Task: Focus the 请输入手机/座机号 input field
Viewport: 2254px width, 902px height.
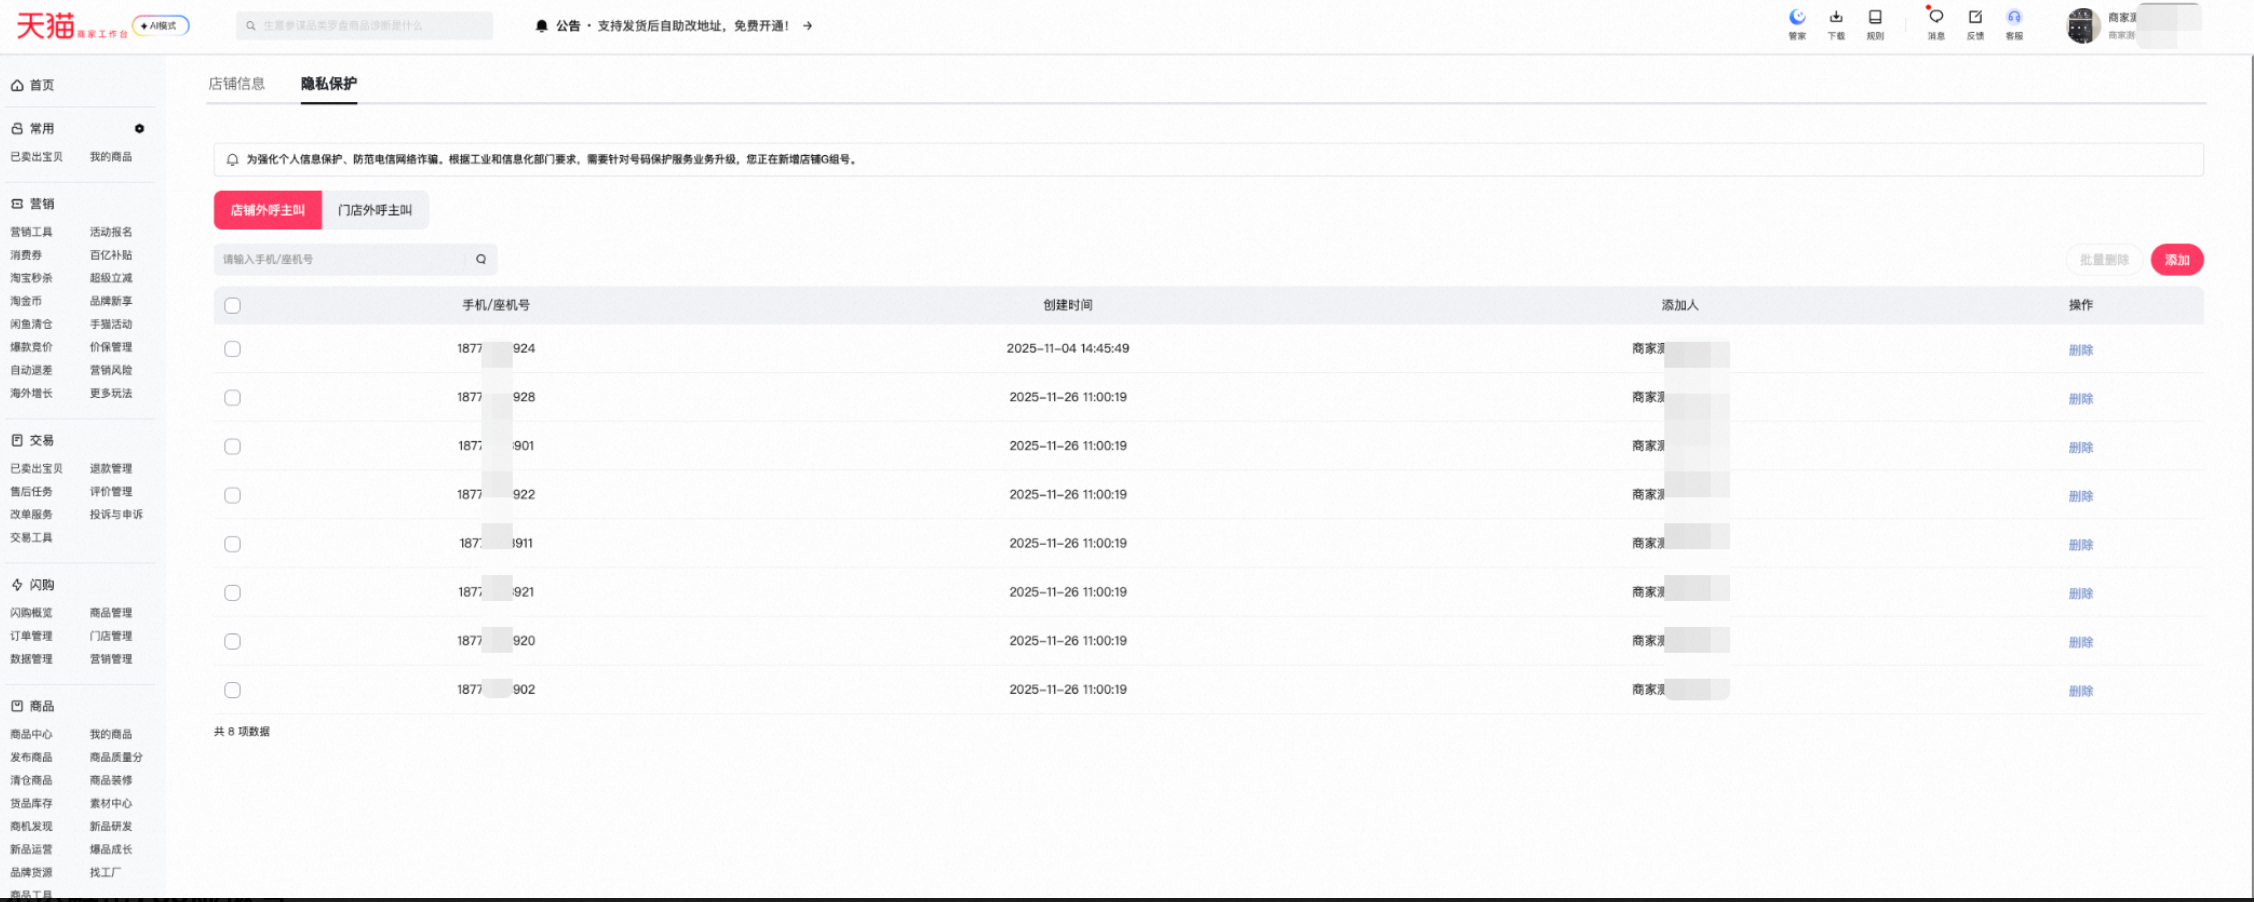Action: (340, 259)
